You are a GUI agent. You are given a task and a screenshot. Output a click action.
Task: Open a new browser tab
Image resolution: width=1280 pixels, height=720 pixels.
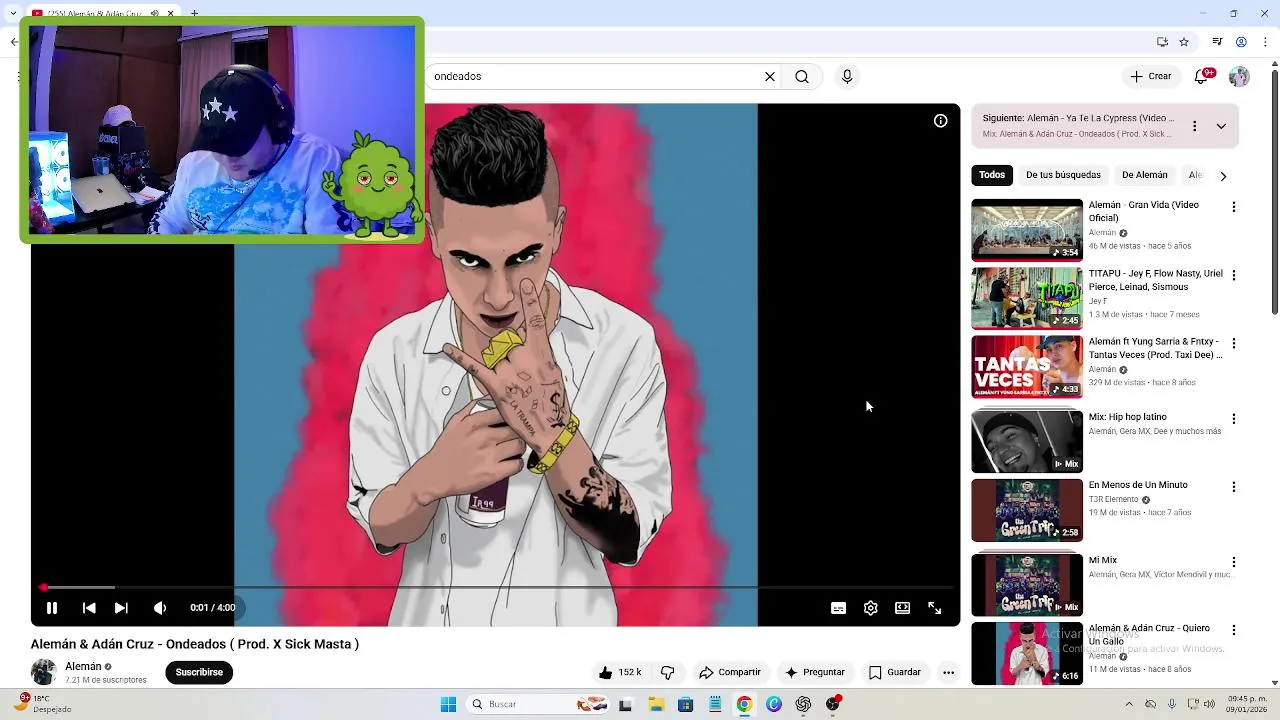[x=194, y=13]
